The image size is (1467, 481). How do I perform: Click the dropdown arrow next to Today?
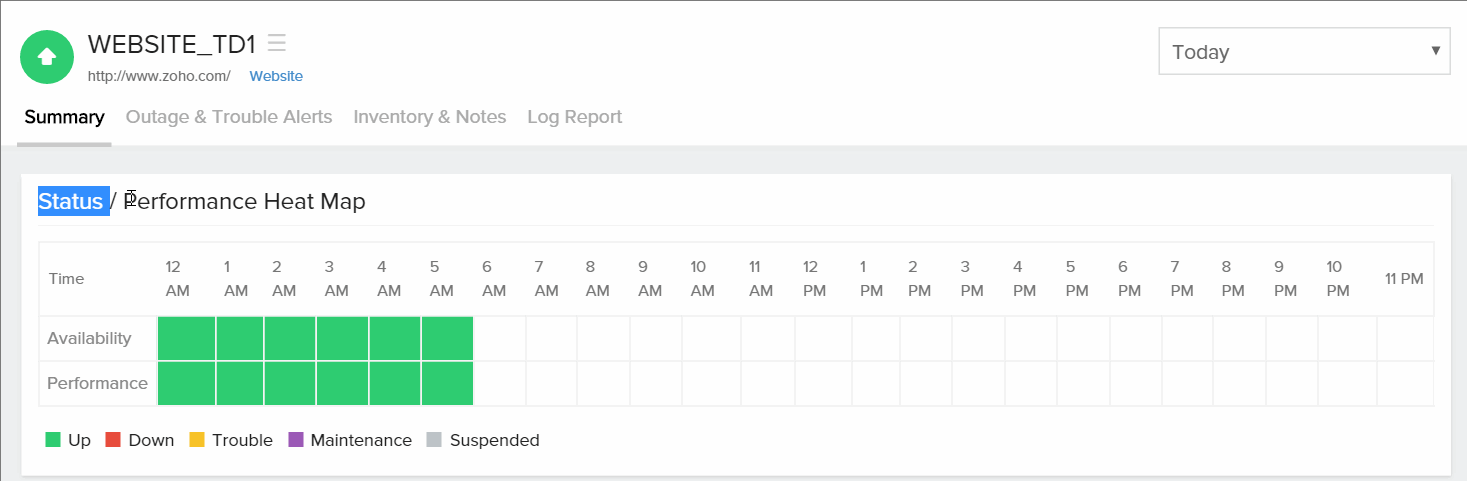[x=1436, y=51]
